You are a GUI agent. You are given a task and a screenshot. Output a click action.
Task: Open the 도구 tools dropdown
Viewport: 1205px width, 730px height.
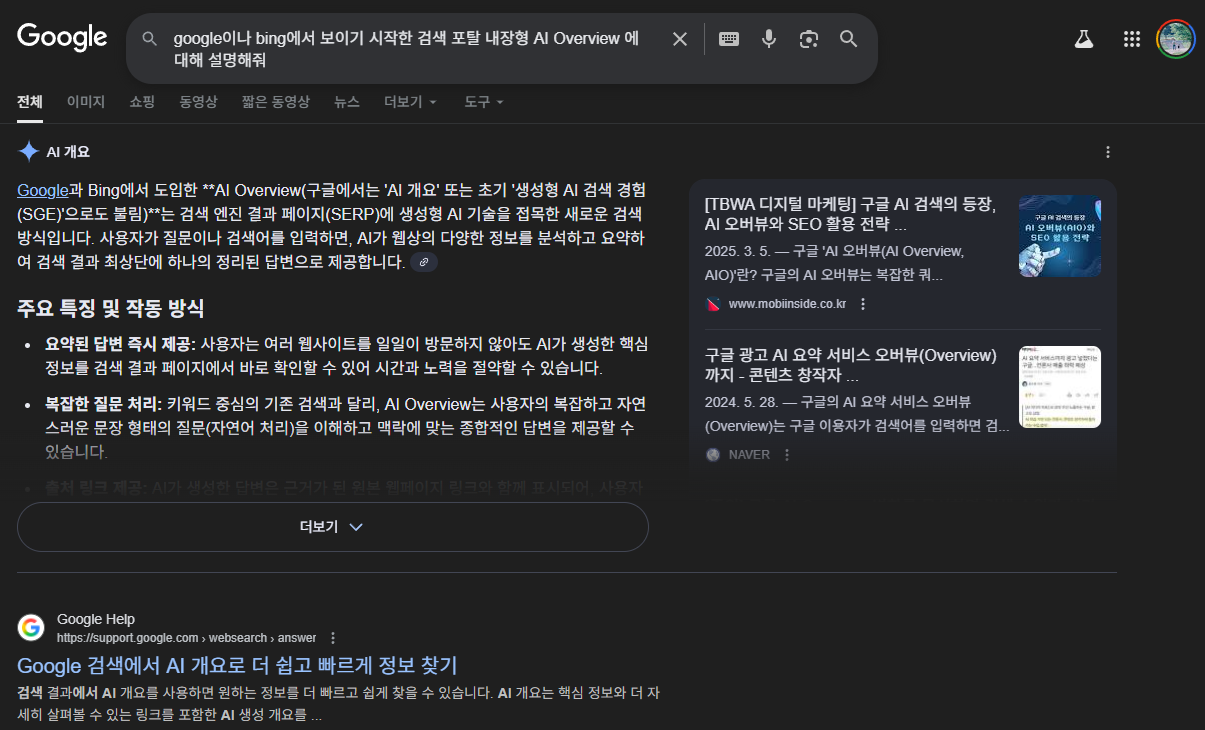tap(483, 102)
